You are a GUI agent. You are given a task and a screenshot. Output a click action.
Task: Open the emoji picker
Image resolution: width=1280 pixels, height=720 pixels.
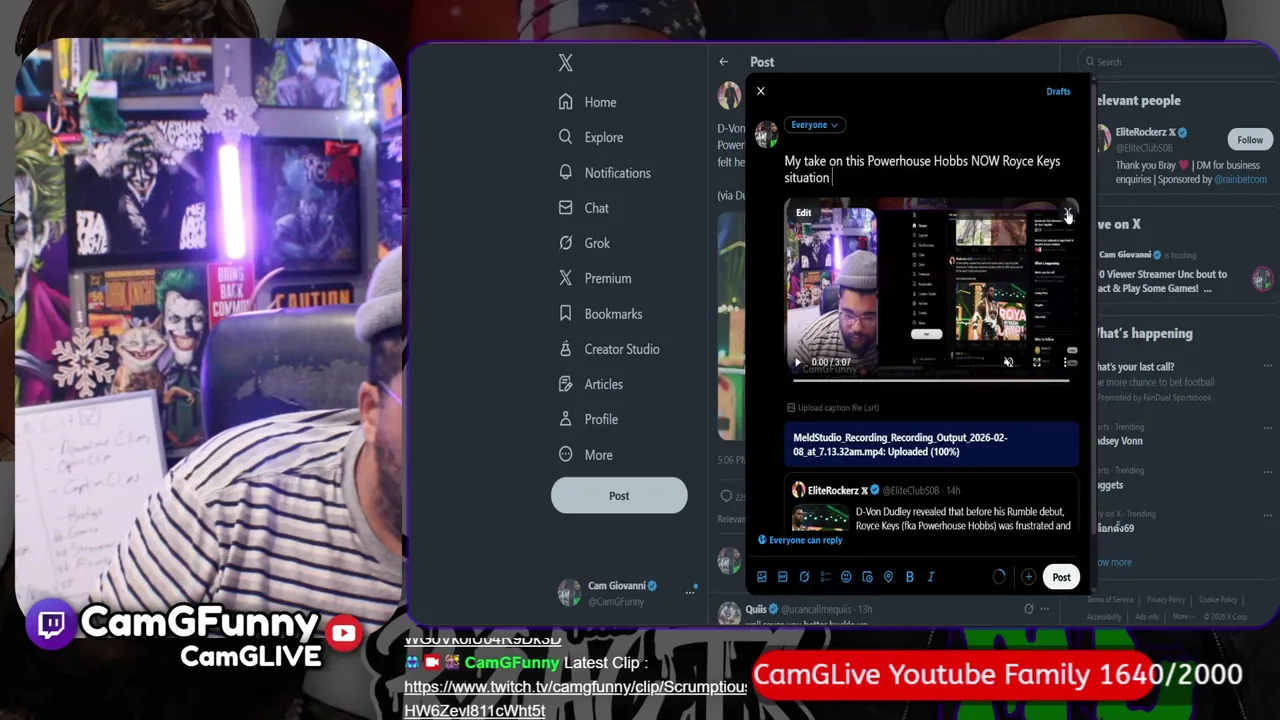846,577
